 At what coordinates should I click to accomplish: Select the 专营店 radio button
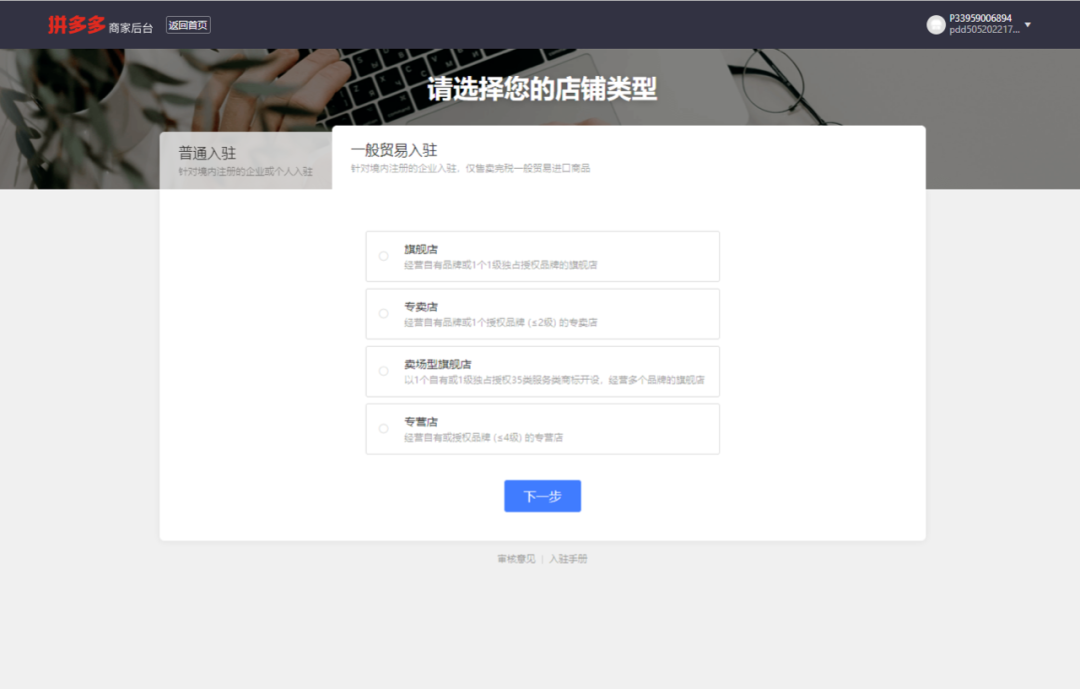[382, 428]
